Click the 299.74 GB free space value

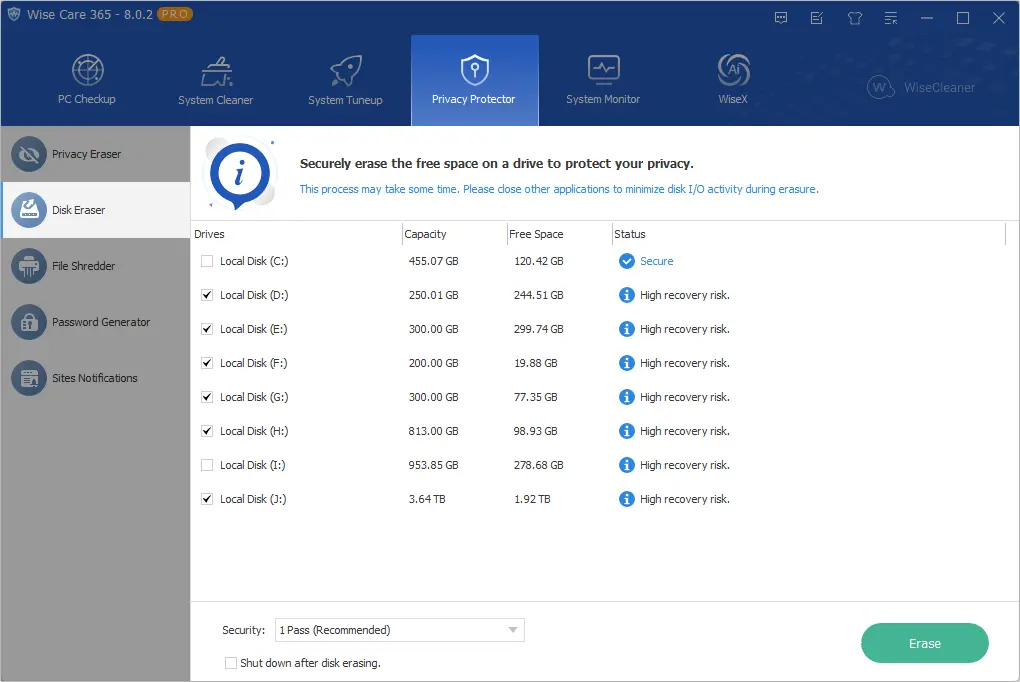coord(539,329)
